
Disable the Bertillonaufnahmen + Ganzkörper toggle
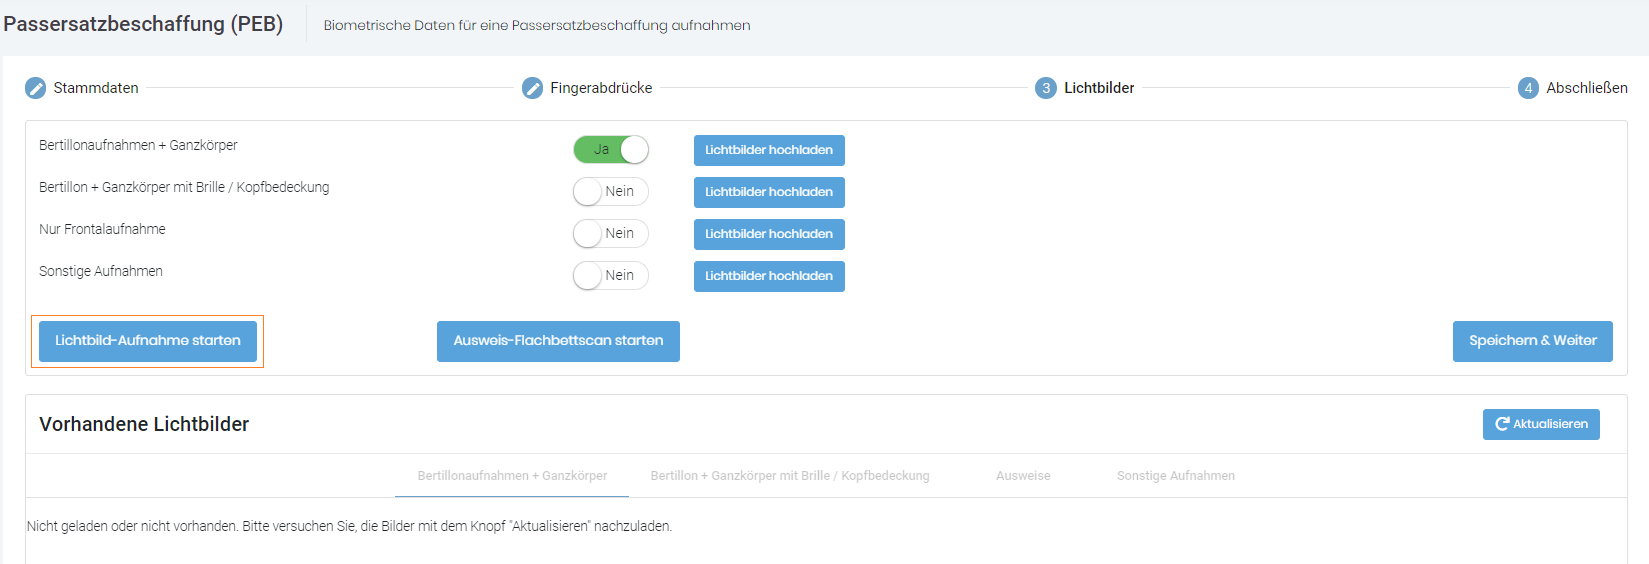(611, 150)
